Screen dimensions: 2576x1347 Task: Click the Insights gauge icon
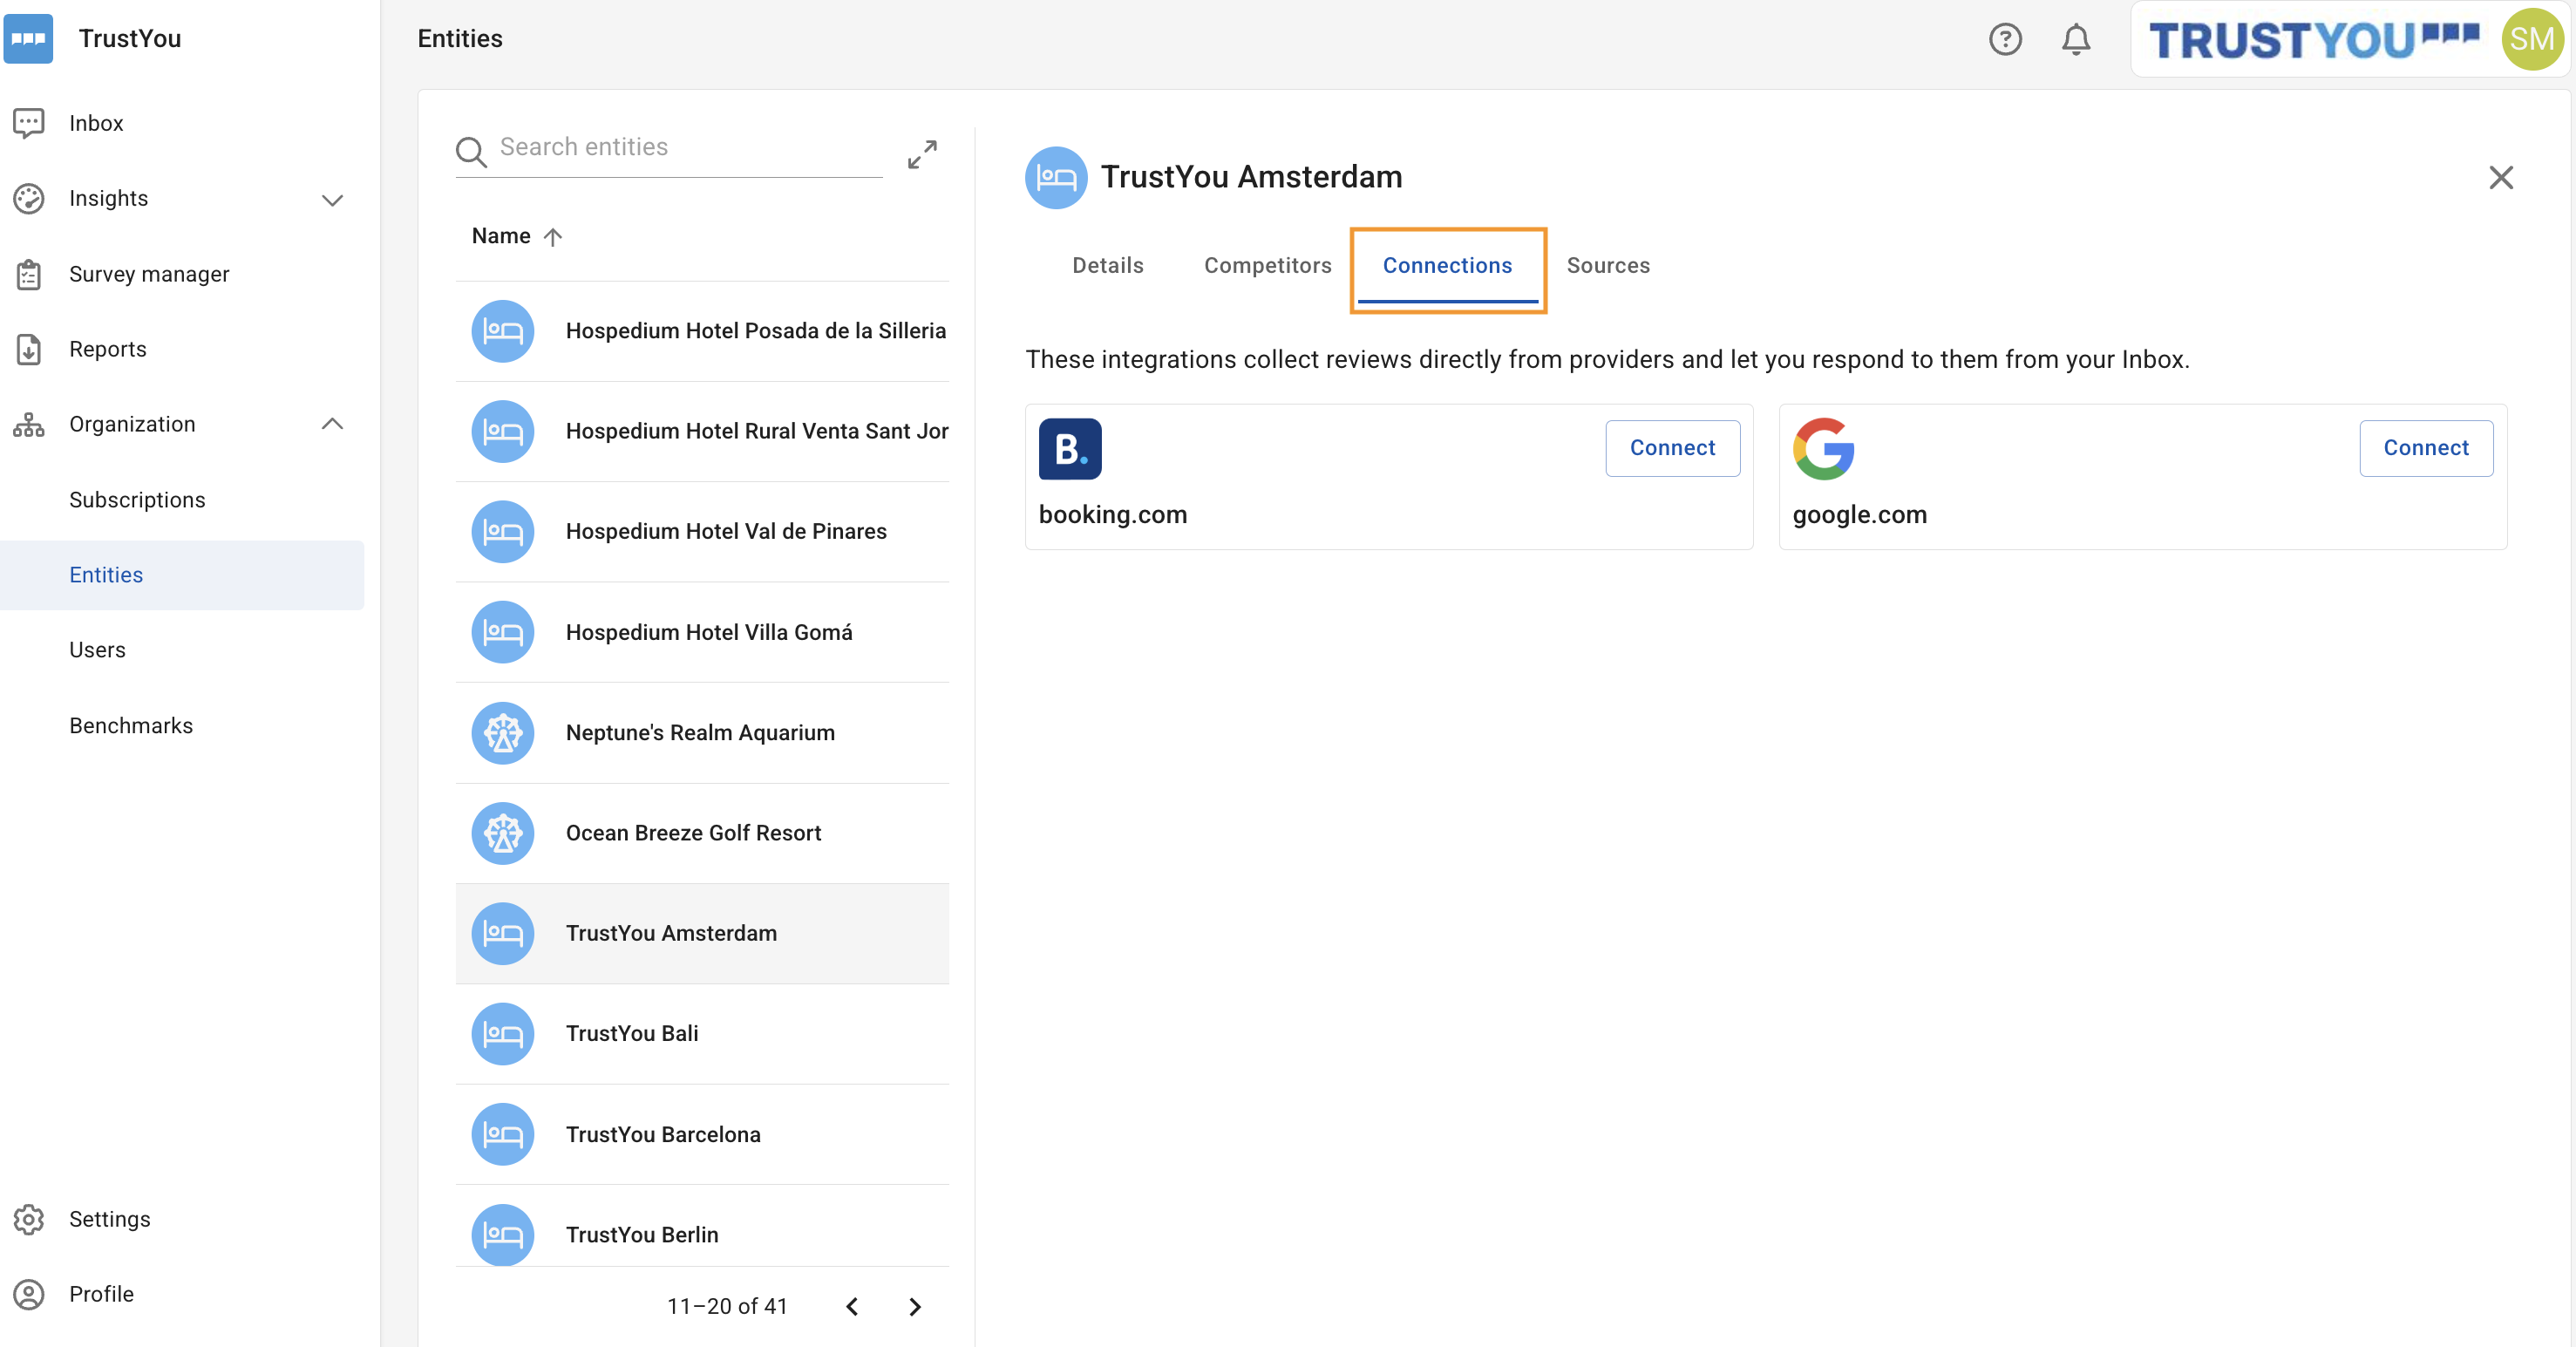[x=29, y=198]
